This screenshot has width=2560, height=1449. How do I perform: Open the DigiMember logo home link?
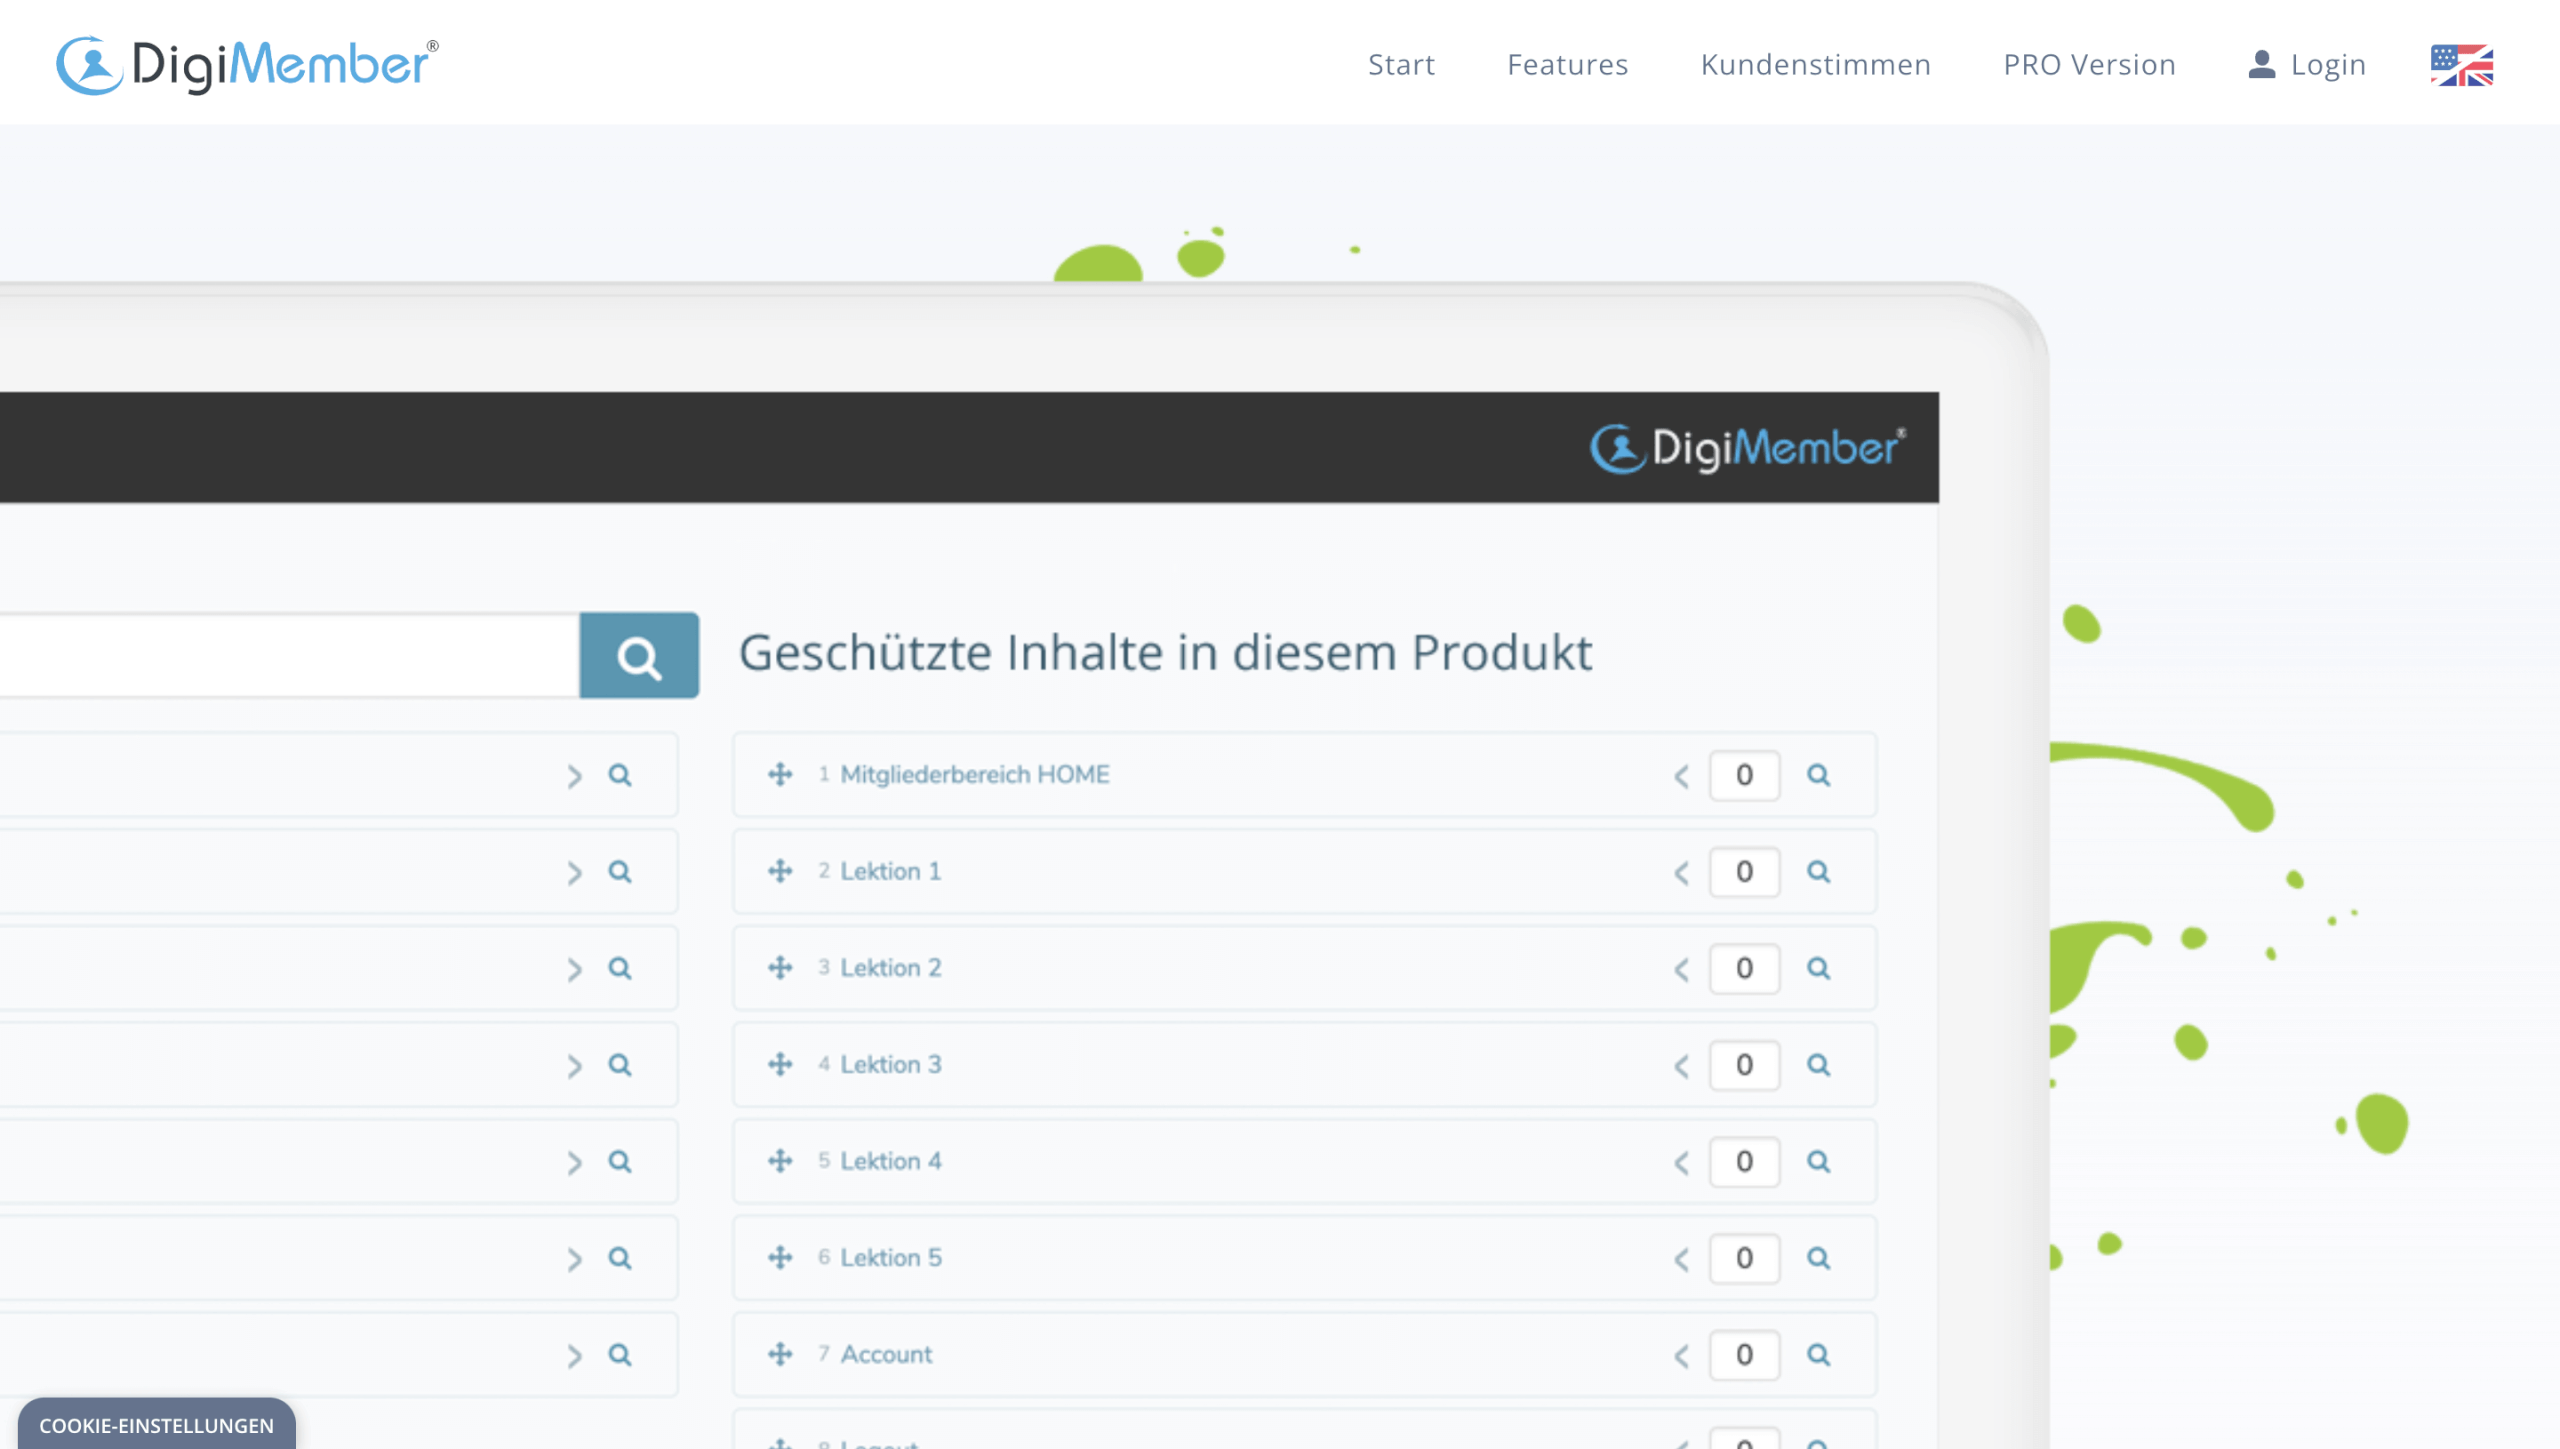pyautogui.click(x=247, y=65)
